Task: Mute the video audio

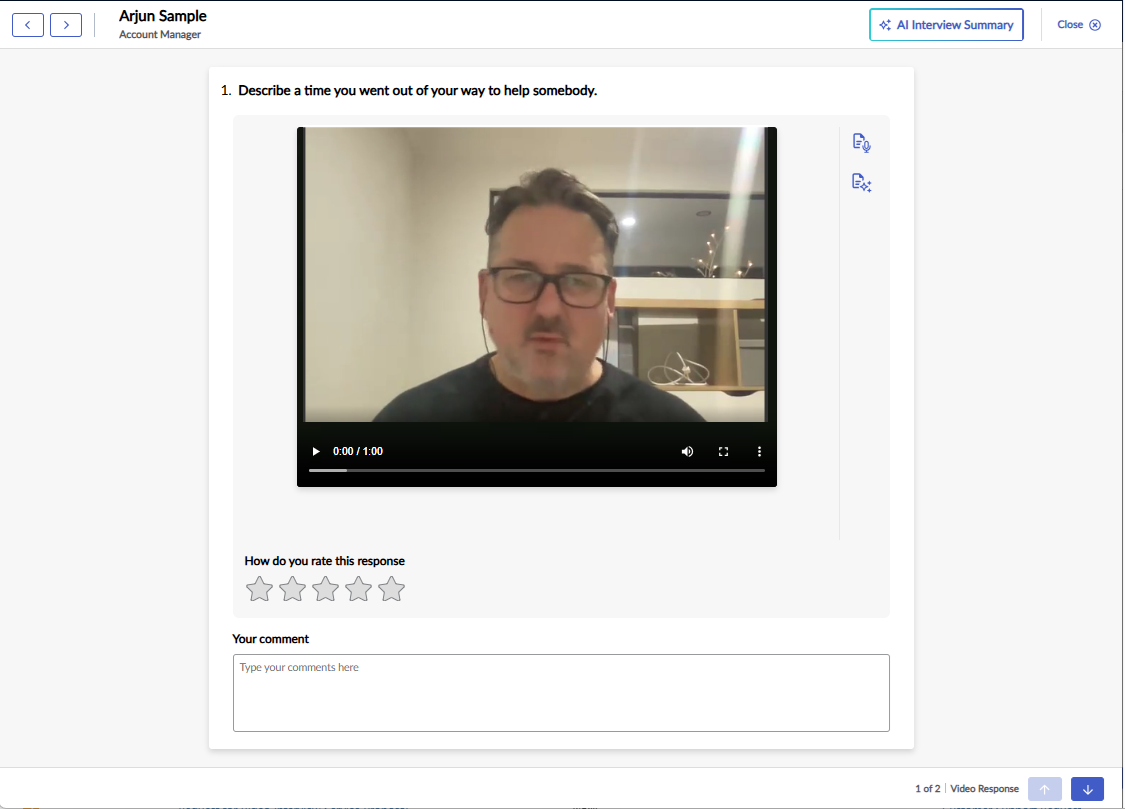Action: (687, 451)
